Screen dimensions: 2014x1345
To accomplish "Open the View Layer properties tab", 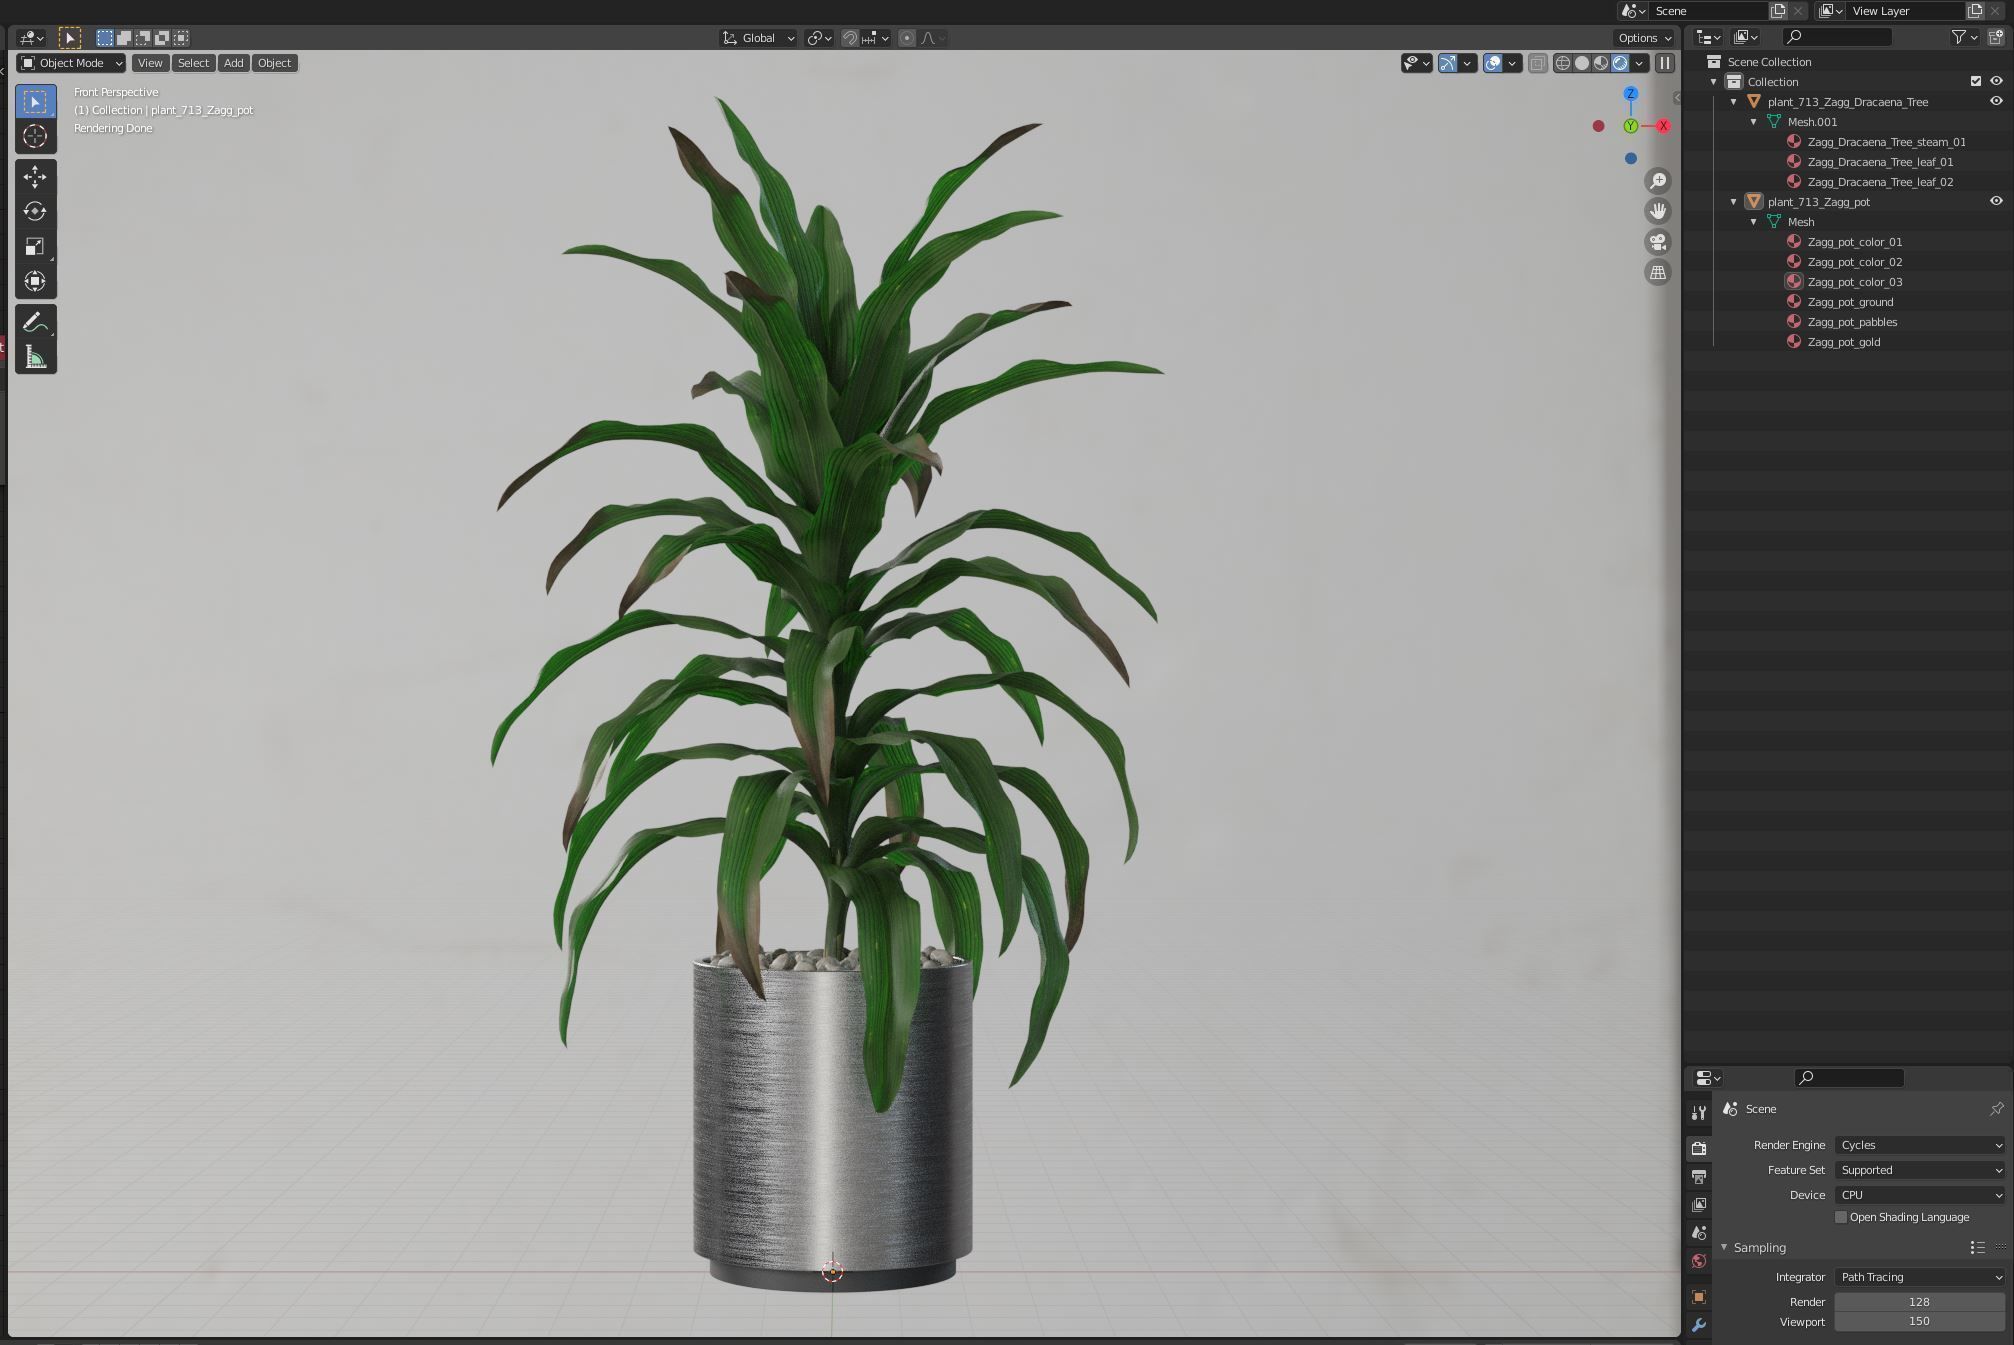I will [x=1699, y=1205].
